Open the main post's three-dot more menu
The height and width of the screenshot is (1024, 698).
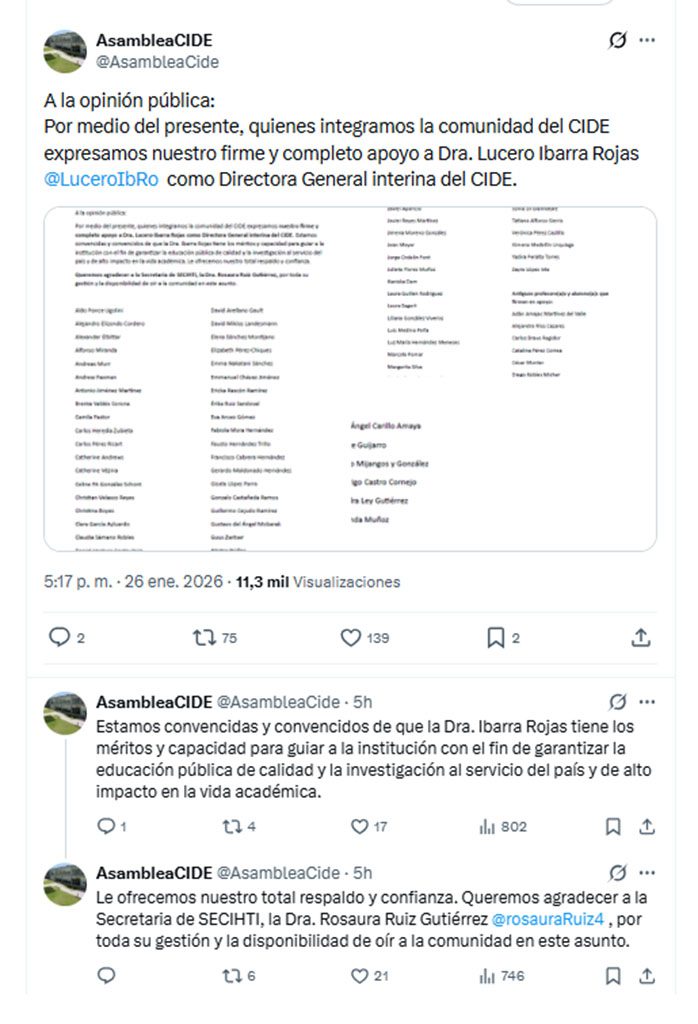[647, 41]
